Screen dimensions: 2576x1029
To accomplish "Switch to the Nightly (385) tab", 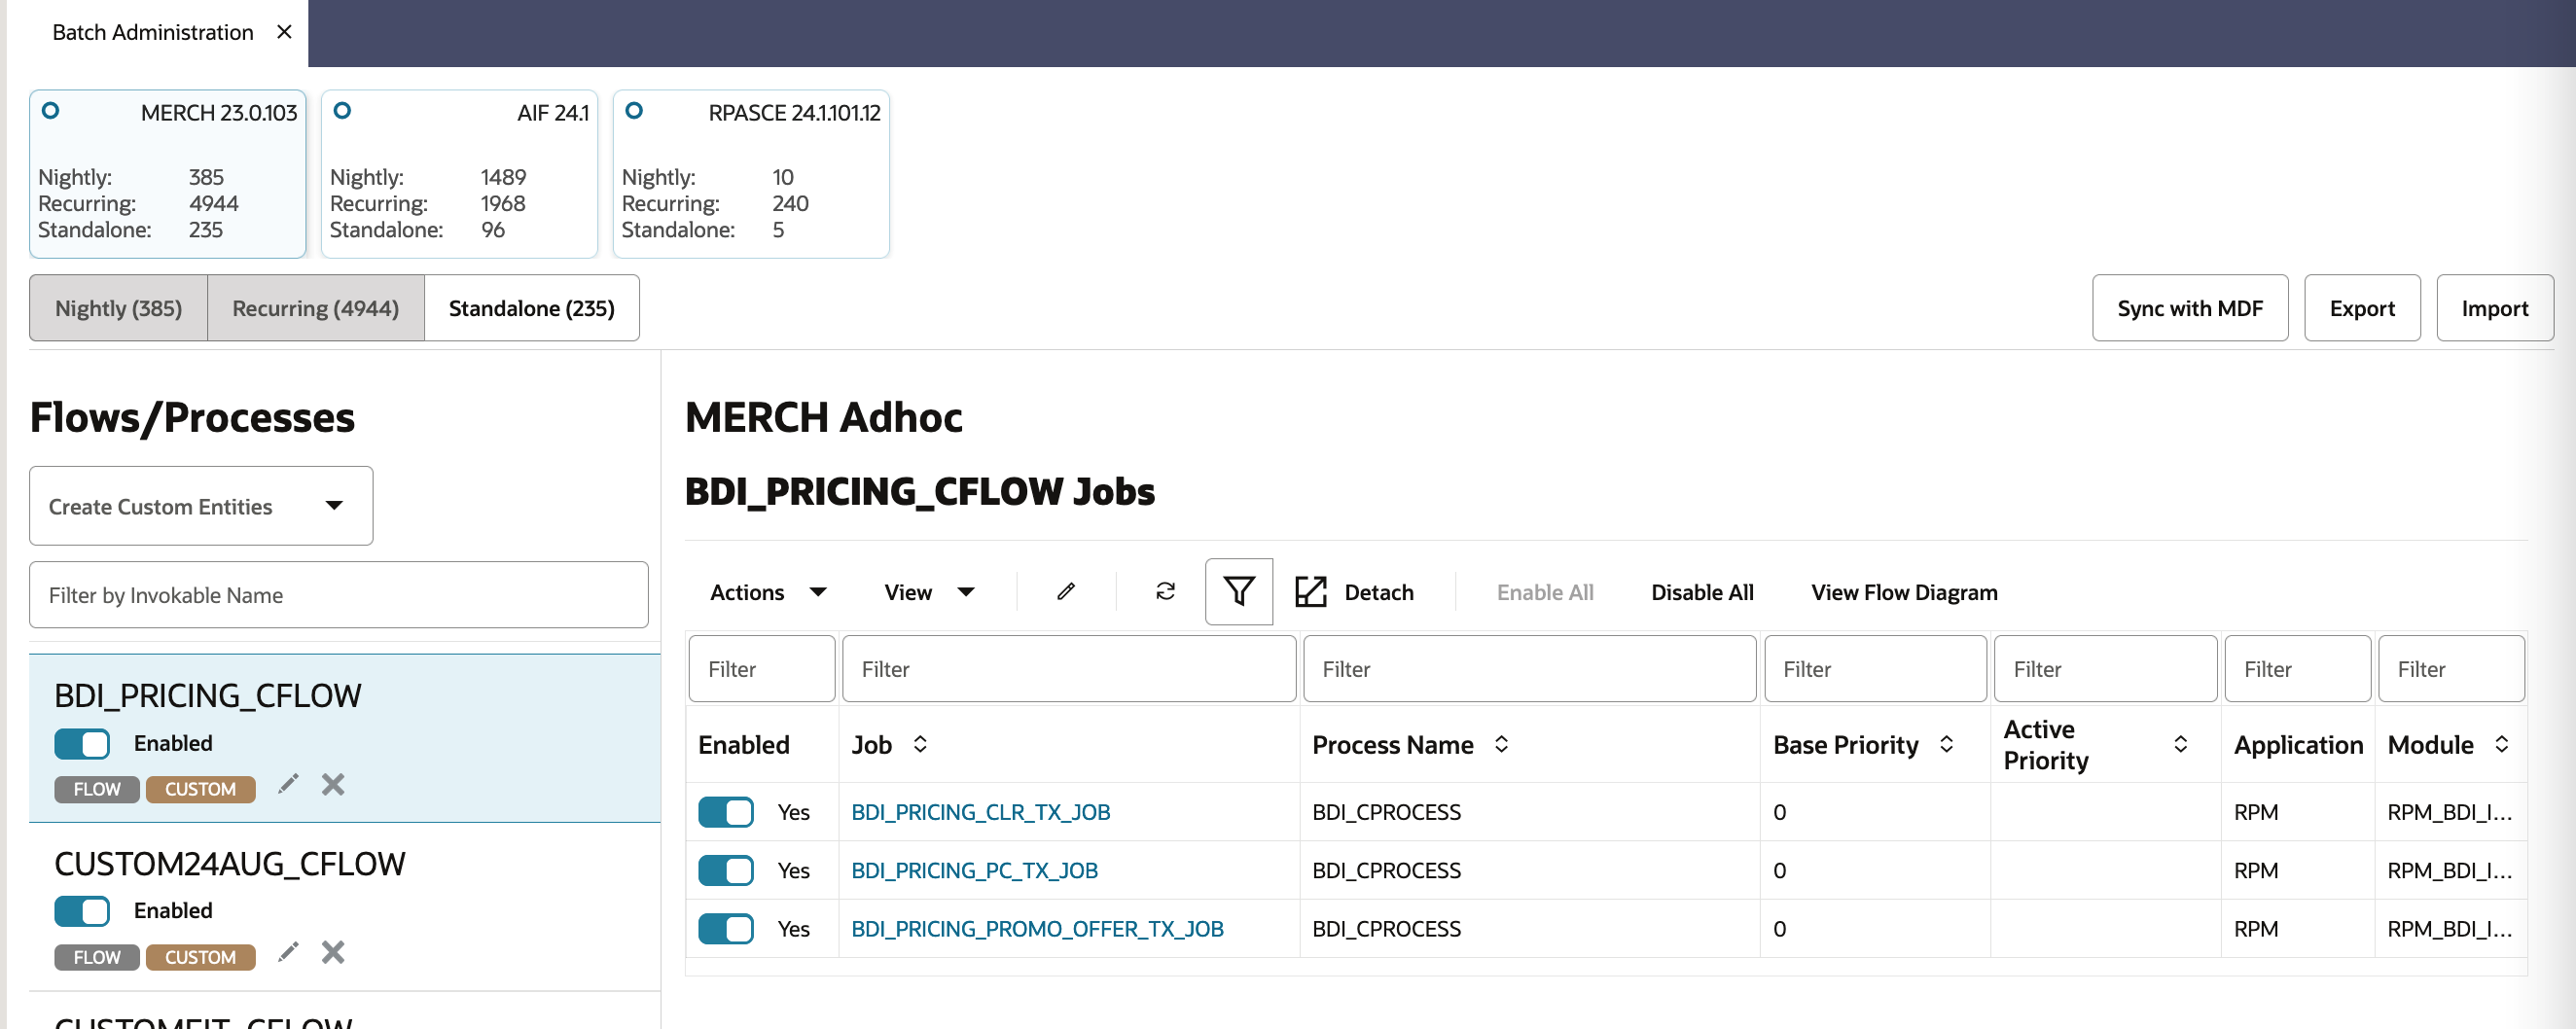I will coord(118,308).
